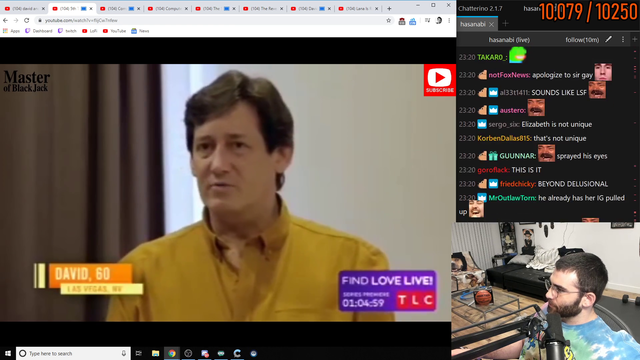Switch to the 'Computi...' YouTube tab

point(167,9)
